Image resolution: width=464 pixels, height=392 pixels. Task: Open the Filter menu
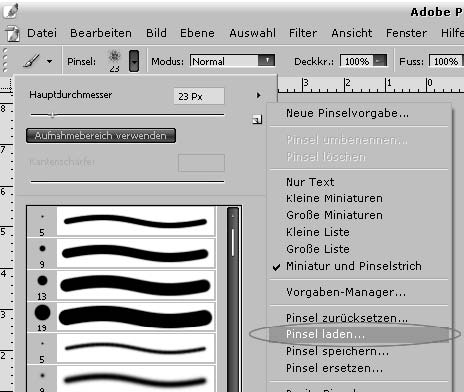[x=303, y=33]
